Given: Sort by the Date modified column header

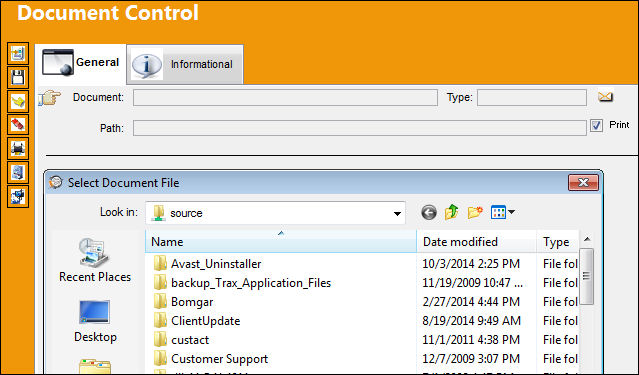Looking at the screenshot, I should pyautogui.click(x=476, y=242).
